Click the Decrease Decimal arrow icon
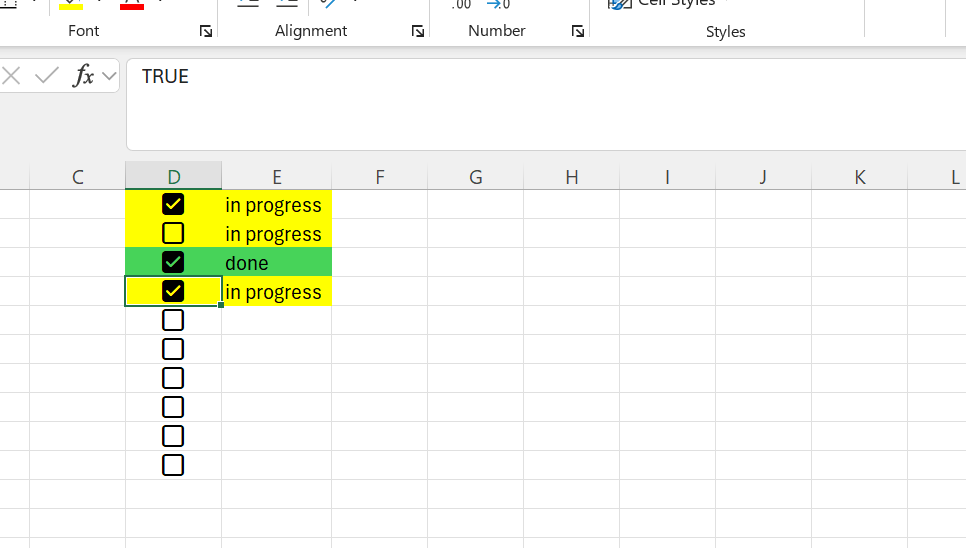The width and height of the screenshot is (966, 548). 498,5
